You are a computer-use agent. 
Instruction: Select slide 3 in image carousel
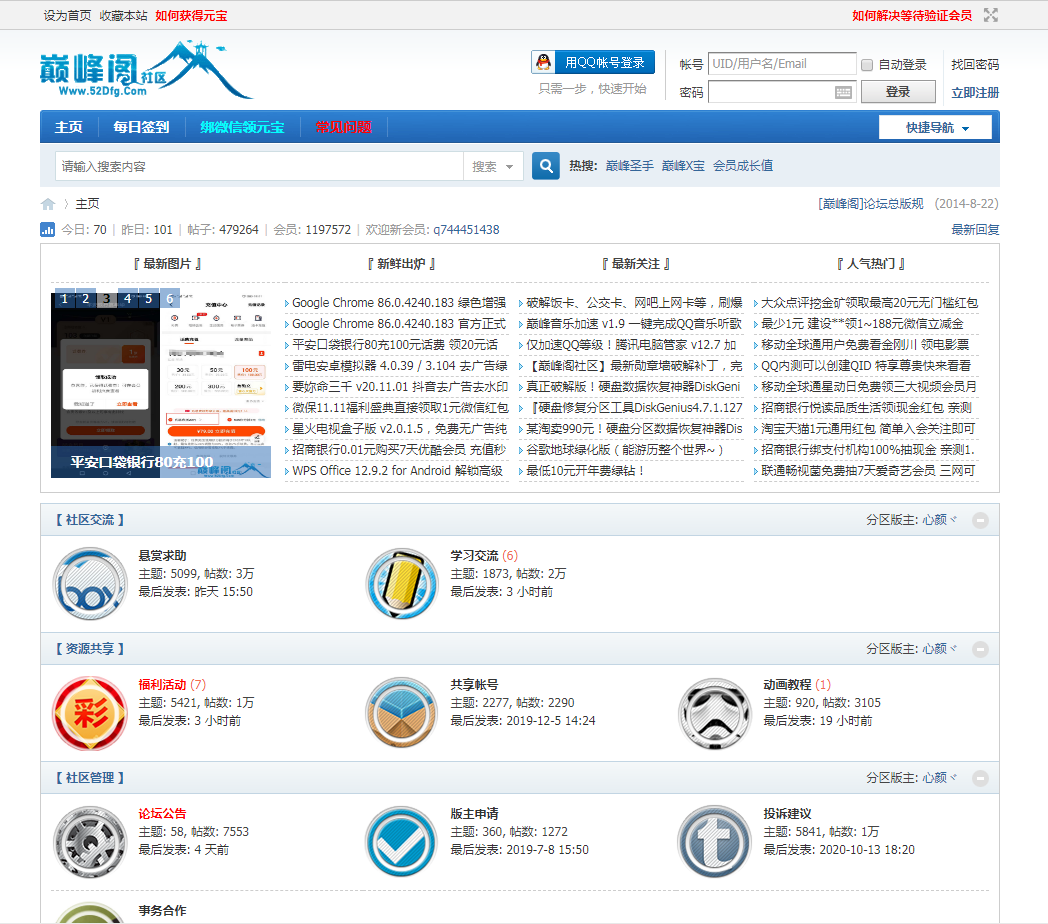tap(107, 298)
